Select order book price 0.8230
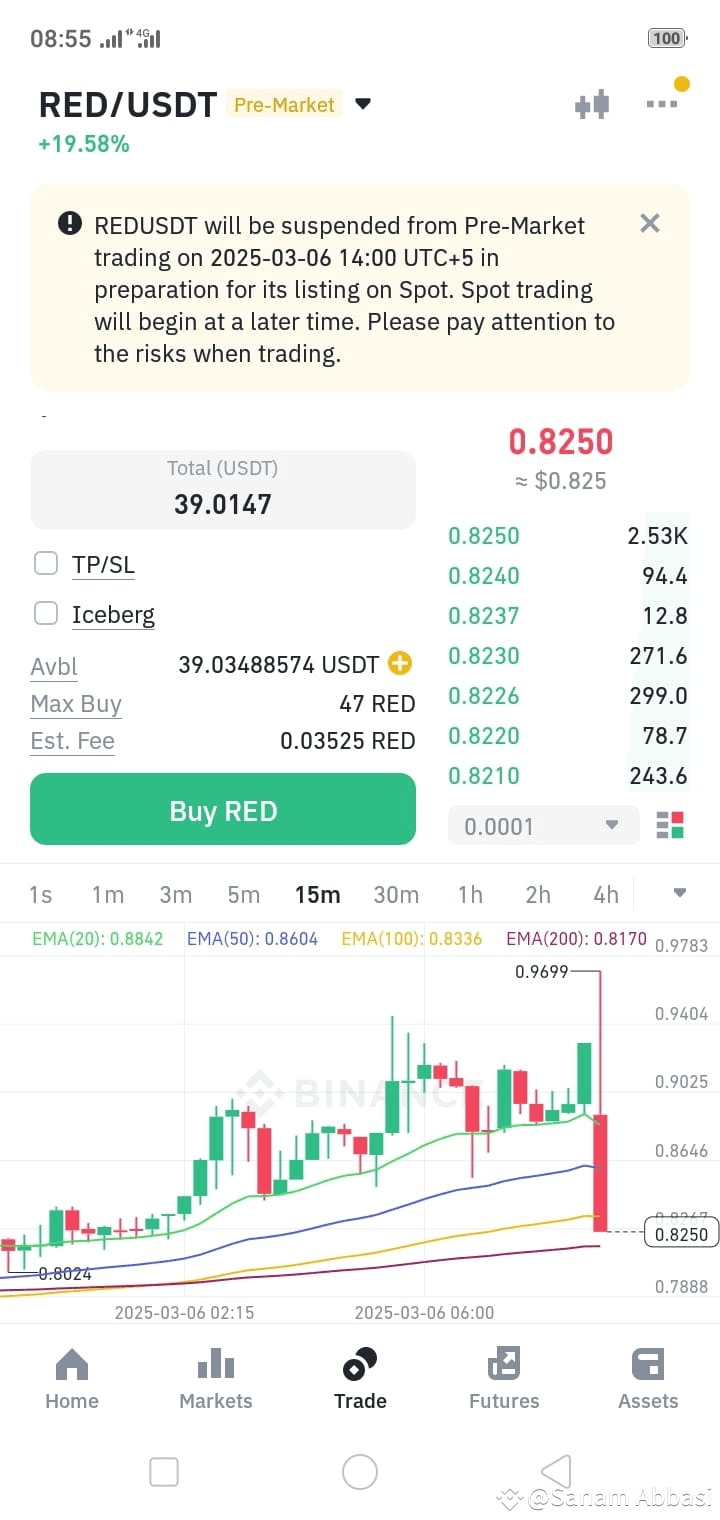 point(484,656)
